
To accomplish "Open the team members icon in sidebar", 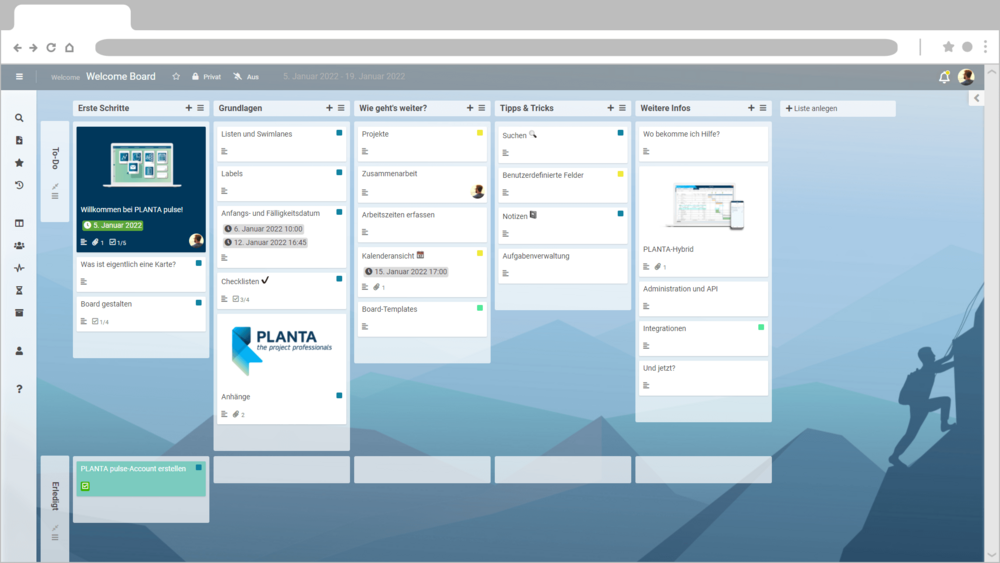I will 19,245.
